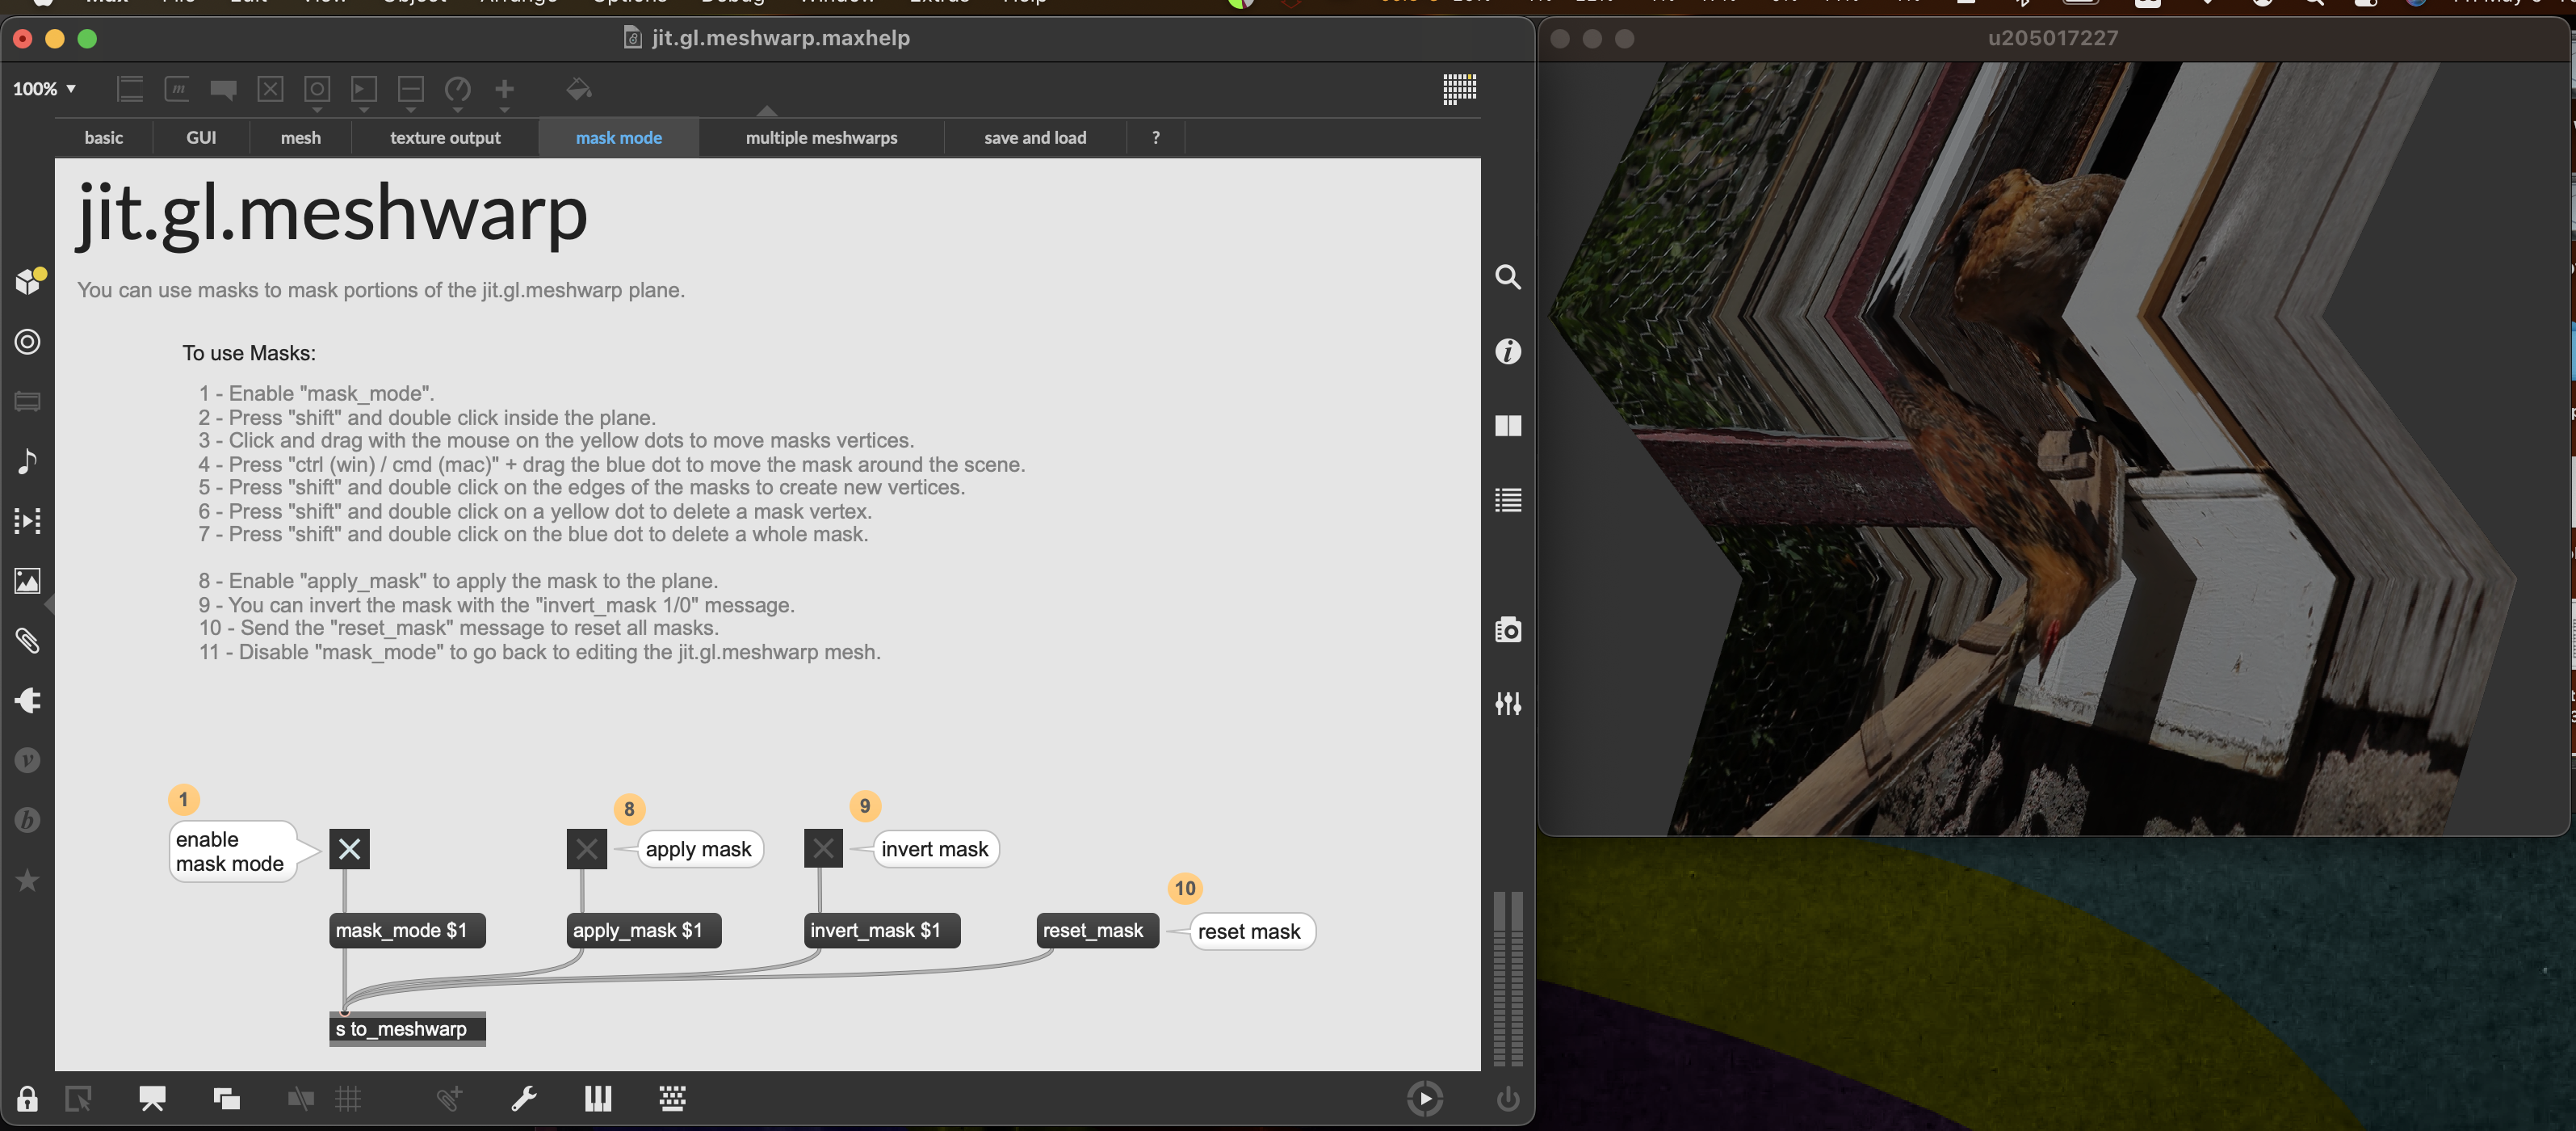This screenshot has width=2576, height=1131.
Task: Open the BEAP b icon in left sidebar
Action: 28,820
